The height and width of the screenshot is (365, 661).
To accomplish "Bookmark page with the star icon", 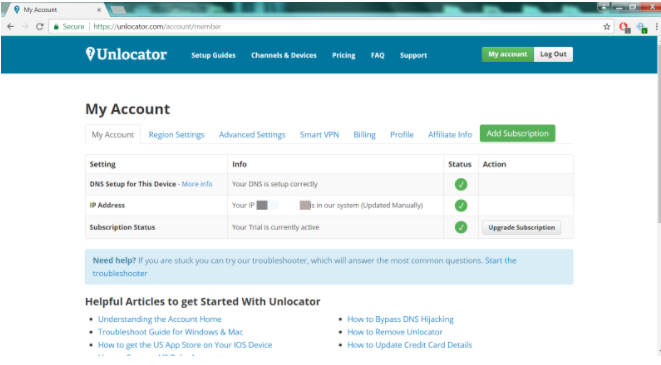I will click(607, 27).
